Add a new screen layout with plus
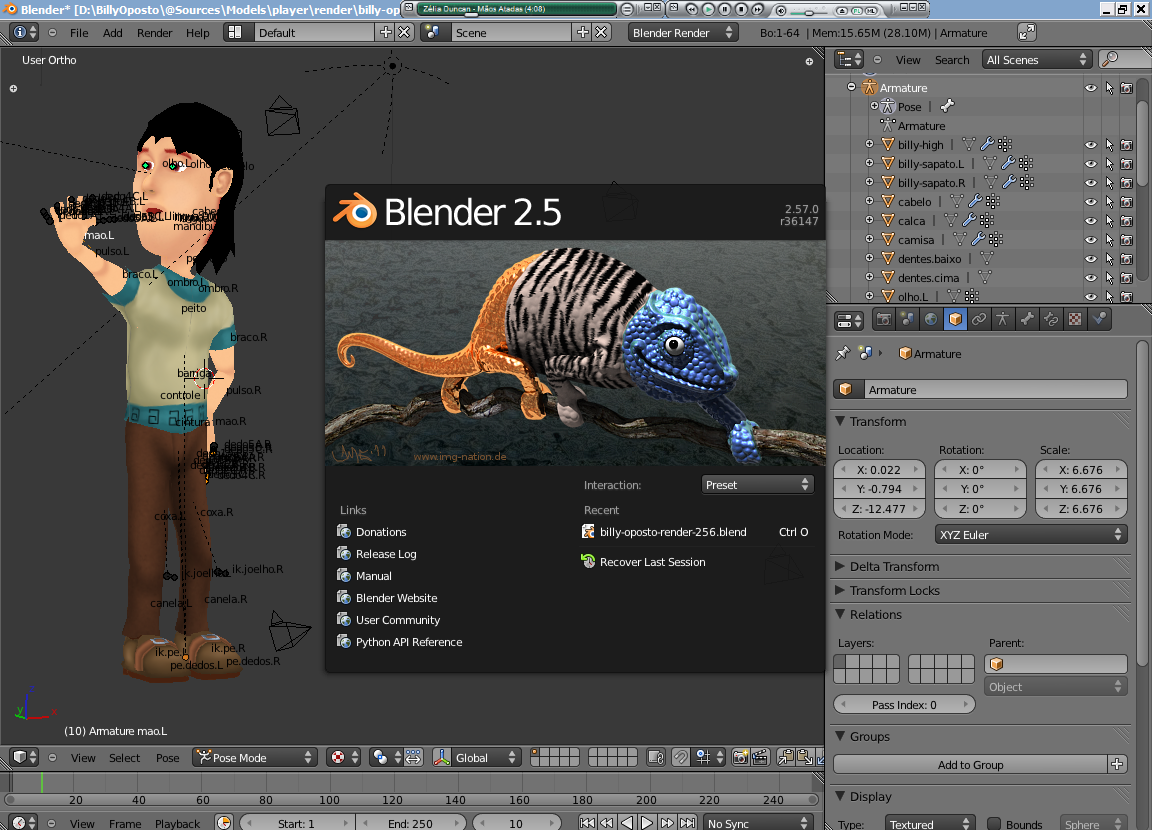This screenshot has height=830, width=1152. click(386, 32)
